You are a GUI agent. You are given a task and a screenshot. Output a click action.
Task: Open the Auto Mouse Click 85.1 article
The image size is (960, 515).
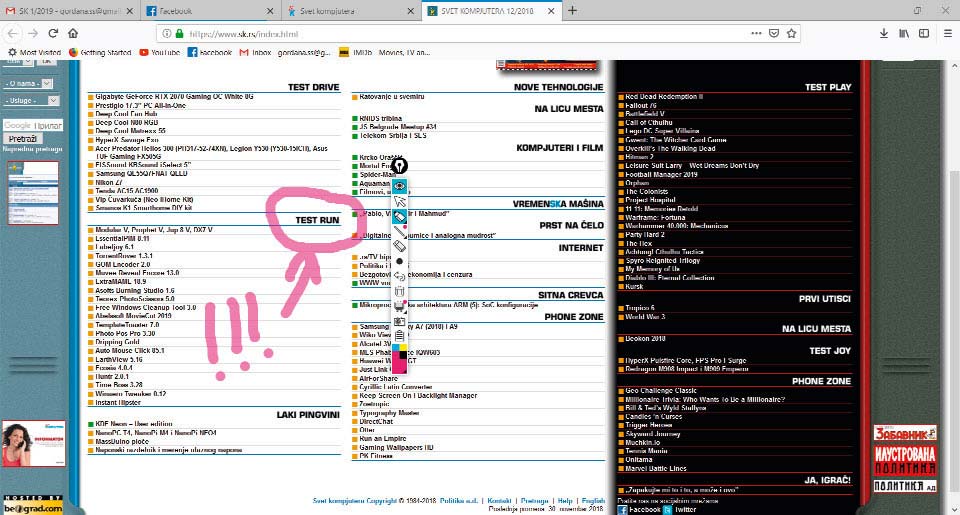(130, 351)
